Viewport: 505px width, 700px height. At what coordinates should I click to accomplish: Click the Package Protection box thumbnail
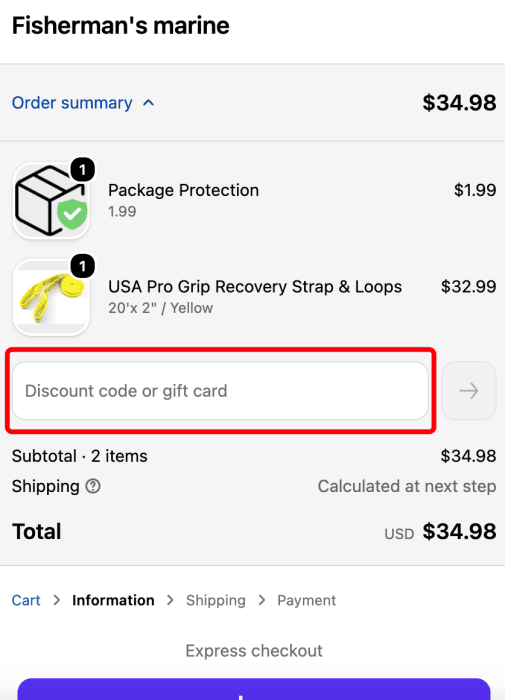51,200
